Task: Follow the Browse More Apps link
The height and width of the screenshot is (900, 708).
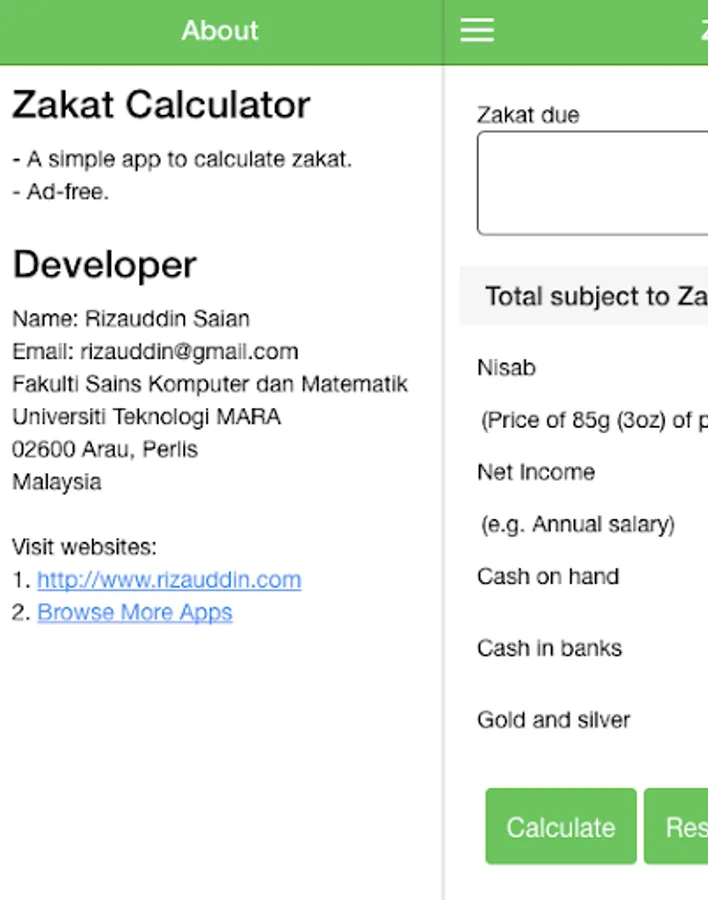Action: (135, 613)
